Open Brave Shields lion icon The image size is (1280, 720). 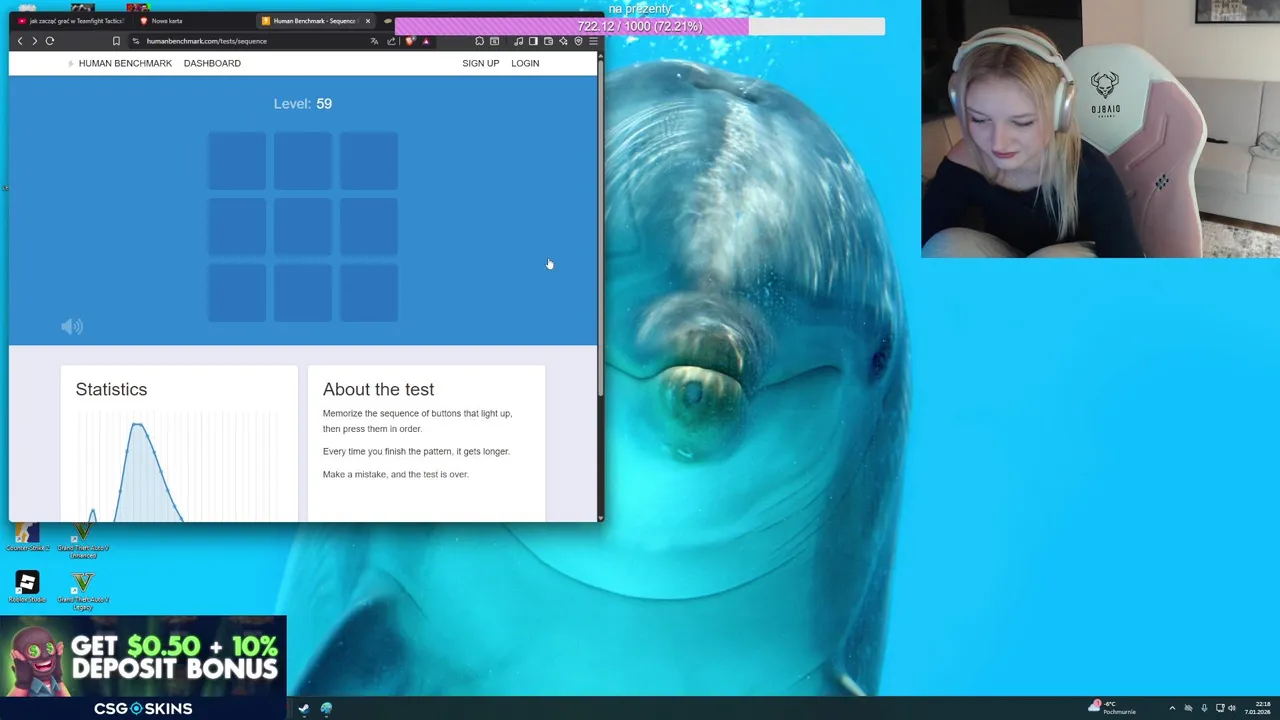tap(409, 41)
